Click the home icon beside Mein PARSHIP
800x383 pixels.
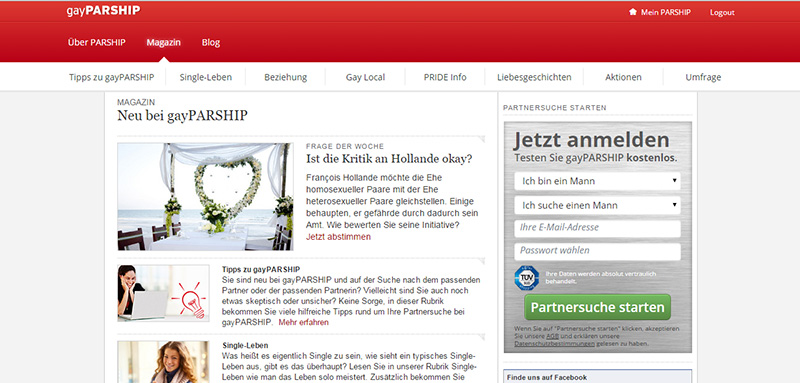coord(633,12)
